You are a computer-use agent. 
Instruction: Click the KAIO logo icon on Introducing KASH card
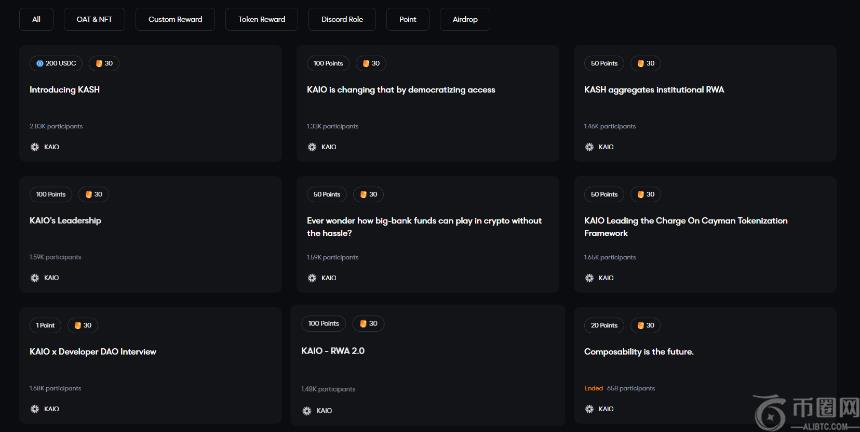point(35,147)
